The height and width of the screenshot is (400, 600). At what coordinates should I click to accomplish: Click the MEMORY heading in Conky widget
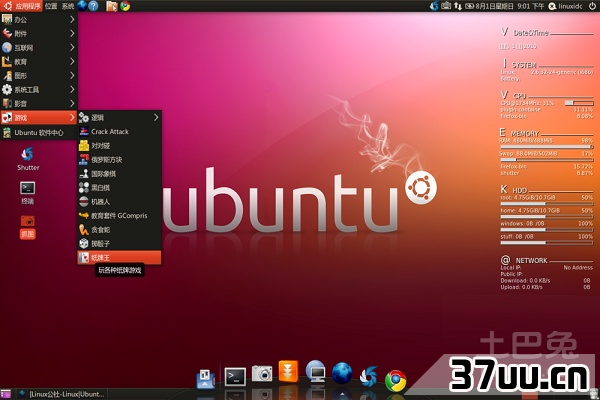point(524,134)
